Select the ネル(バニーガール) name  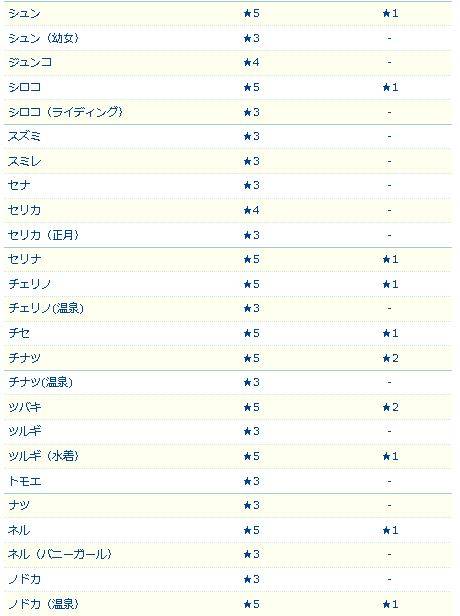point(60,554)
